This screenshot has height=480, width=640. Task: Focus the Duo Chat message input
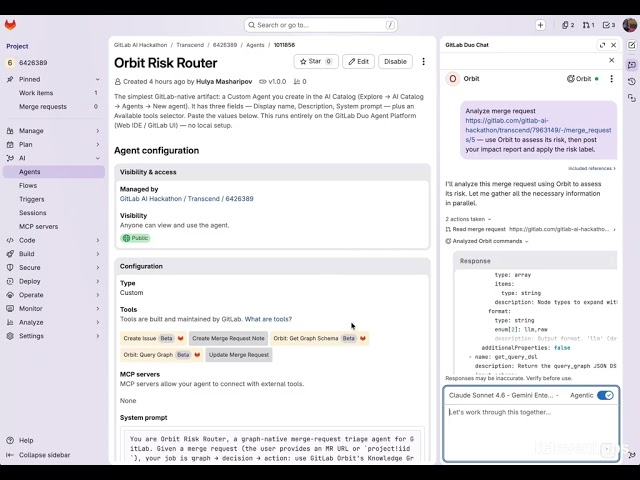click(531, 433)
